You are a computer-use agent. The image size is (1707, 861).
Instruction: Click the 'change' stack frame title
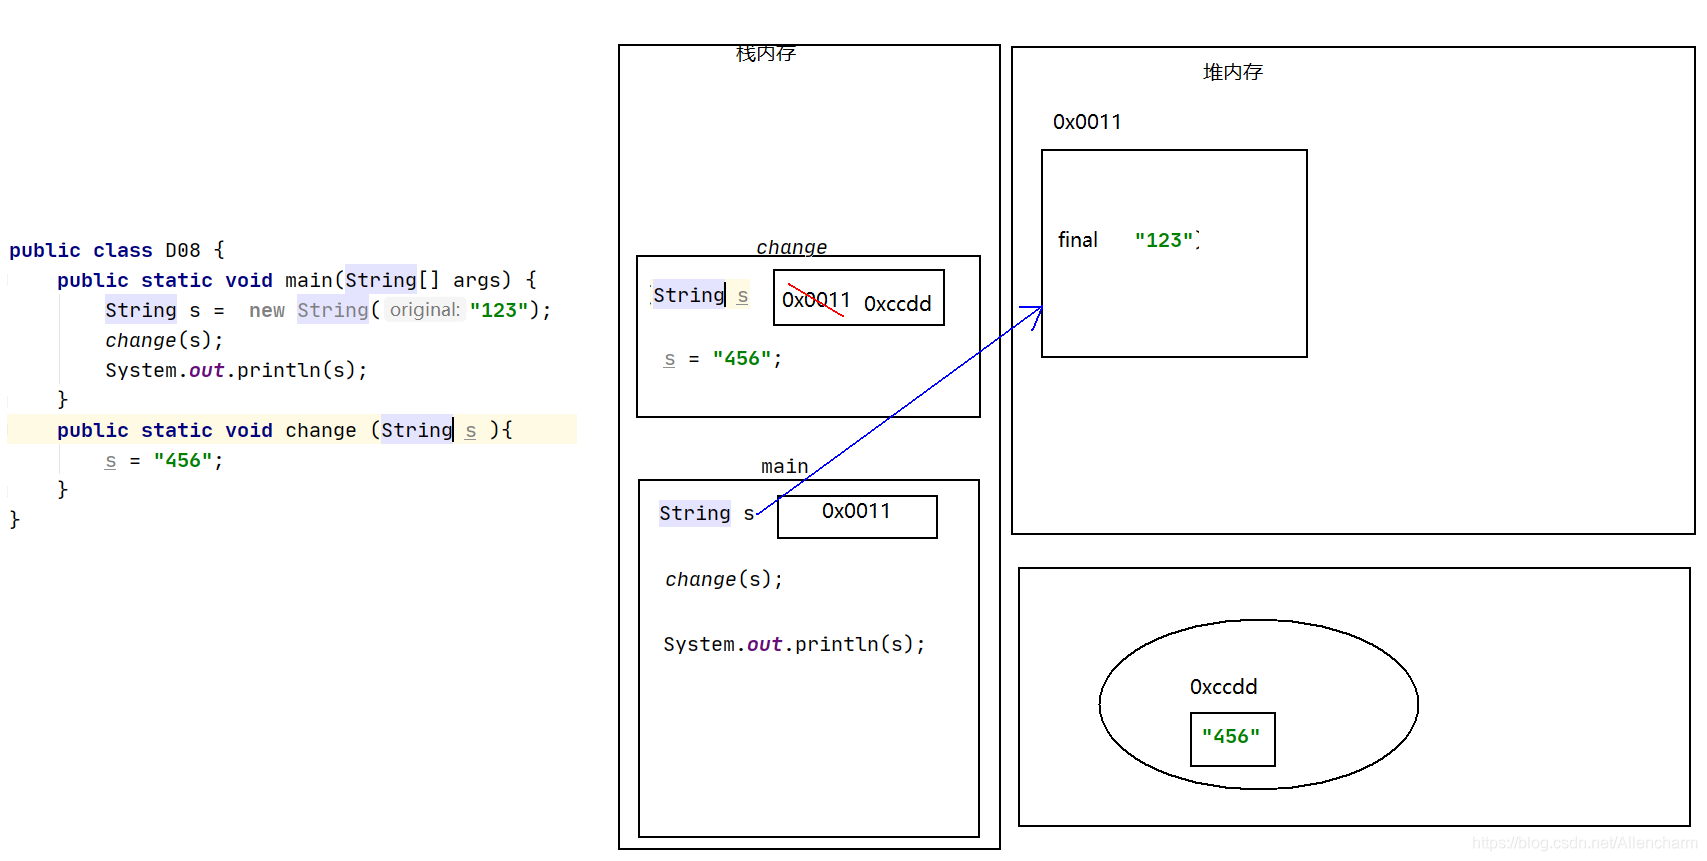792,247
